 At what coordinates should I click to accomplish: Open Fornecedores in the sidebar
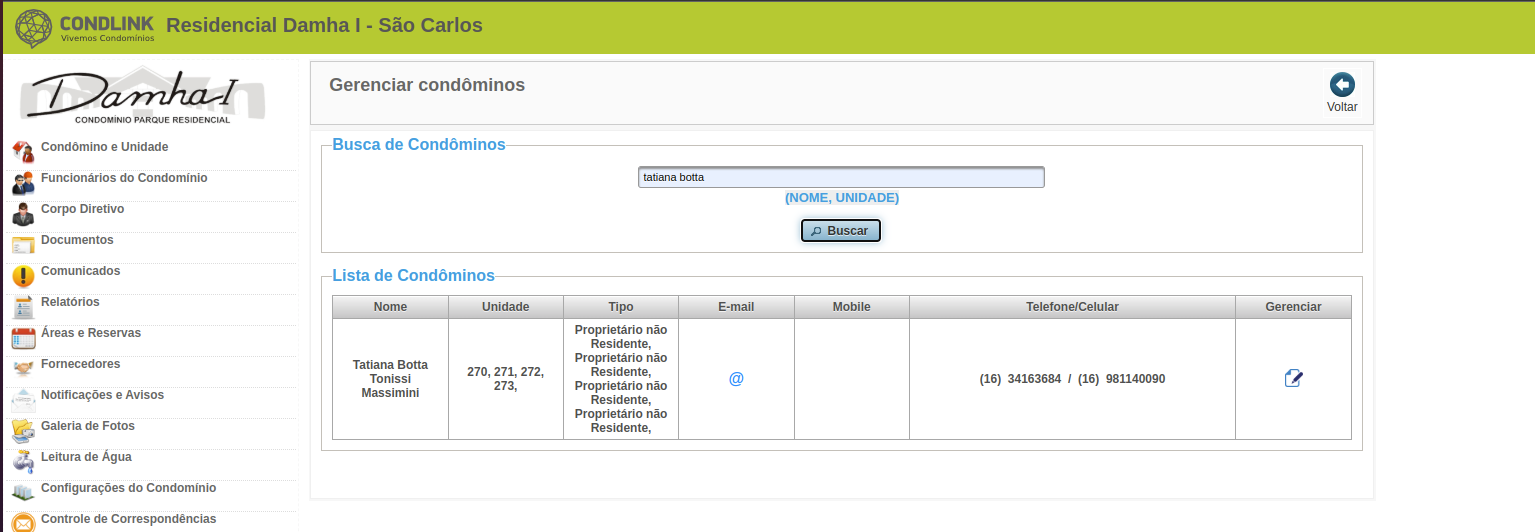click(x=80, y=364)
